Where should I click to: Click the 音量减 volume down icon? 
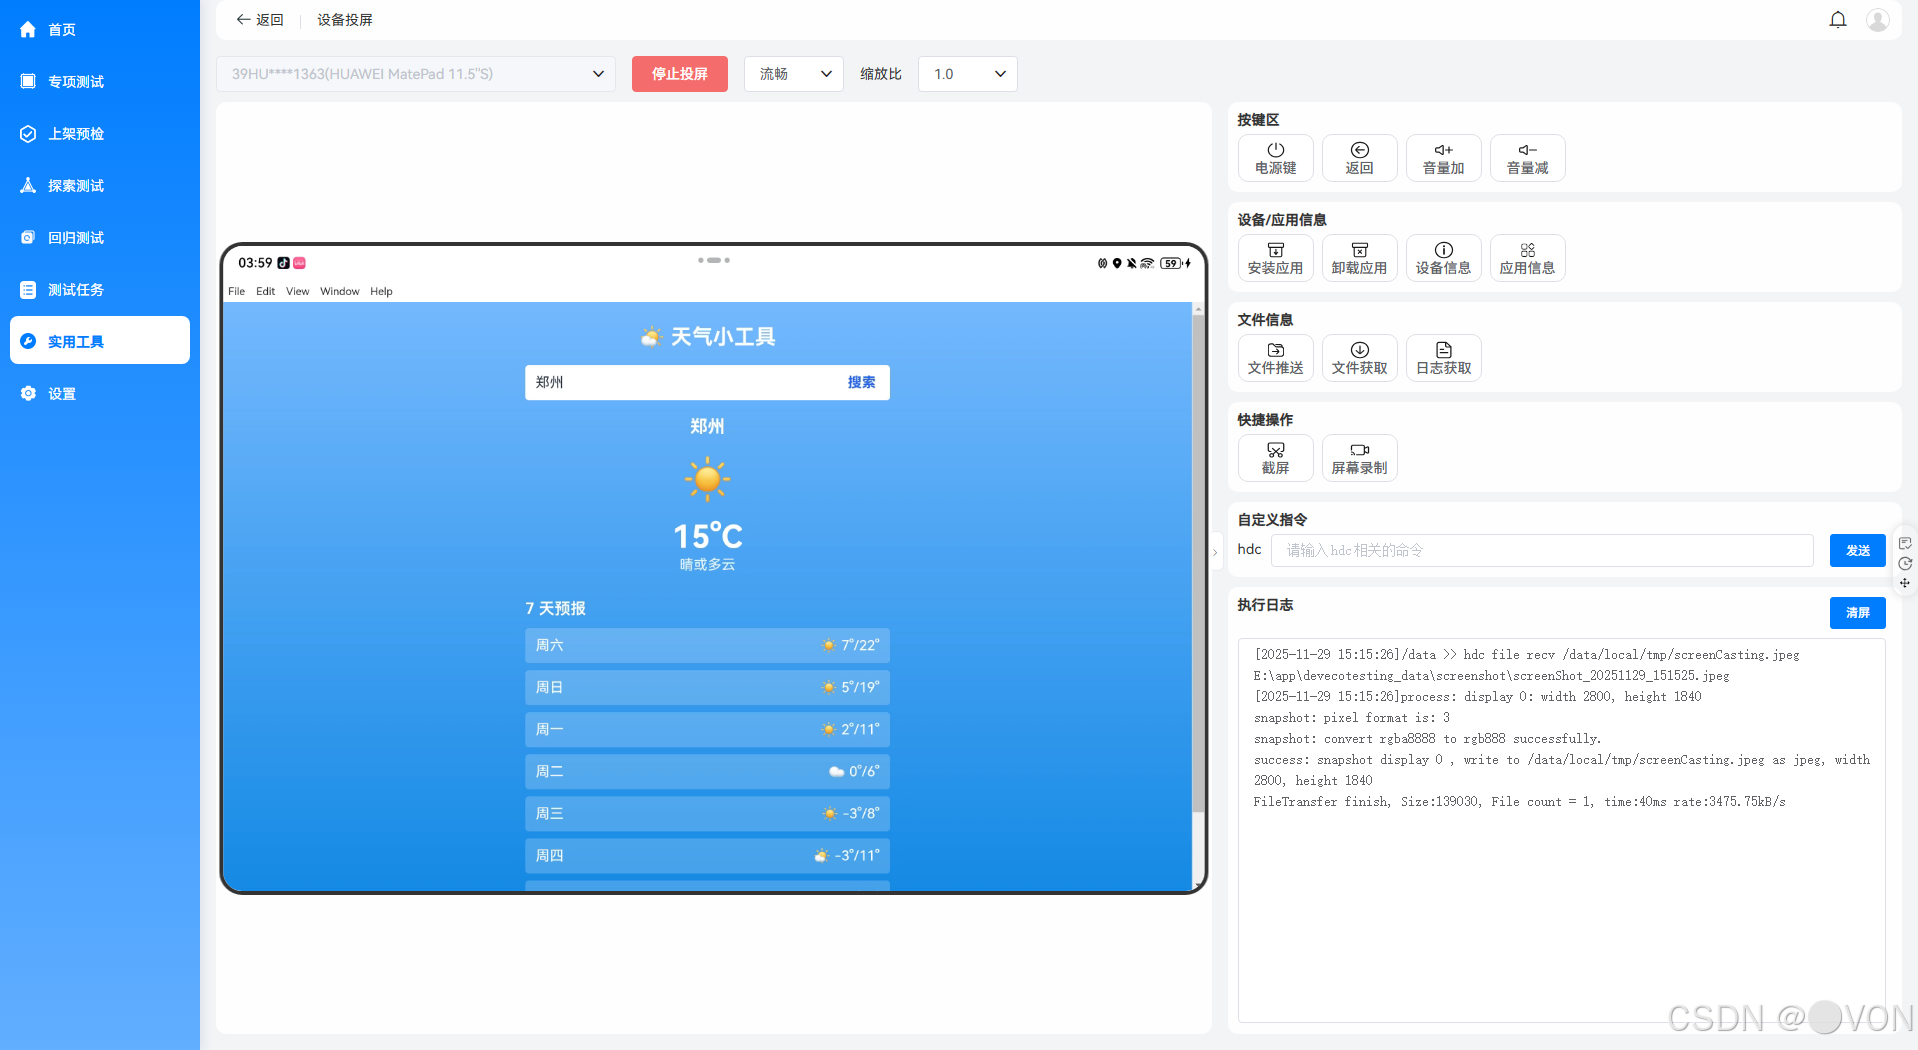click(x=1527, y=157)
